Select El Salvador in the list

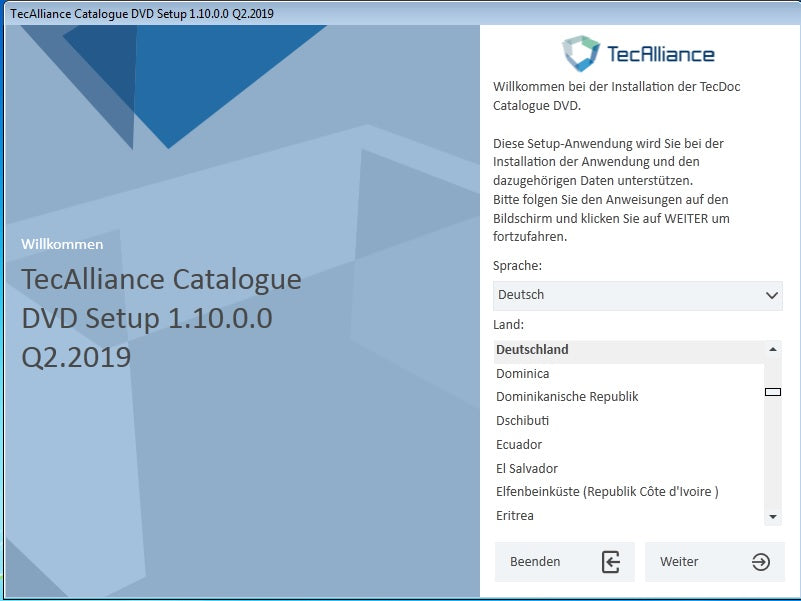pos(527,469)
